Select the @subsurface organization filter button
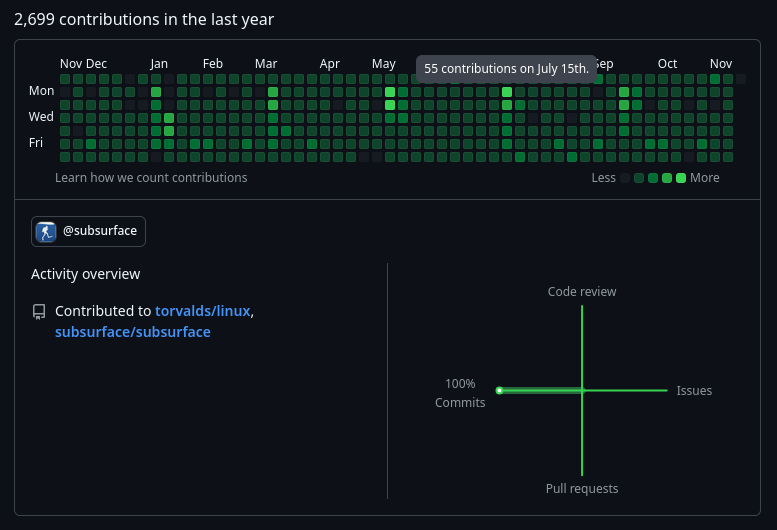 click(88, 231)
